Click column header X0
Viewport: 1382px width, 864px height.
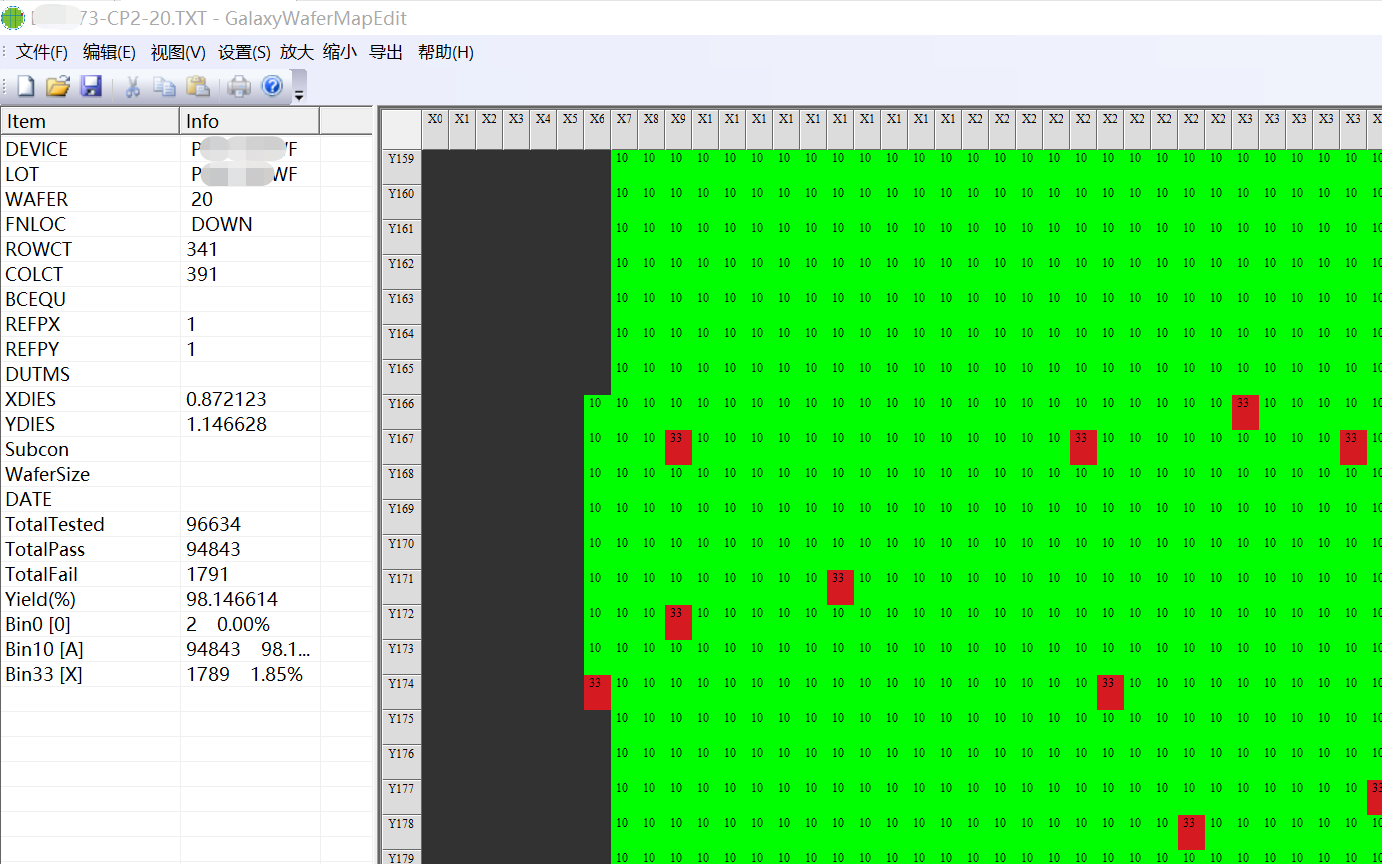pos(434,117)
